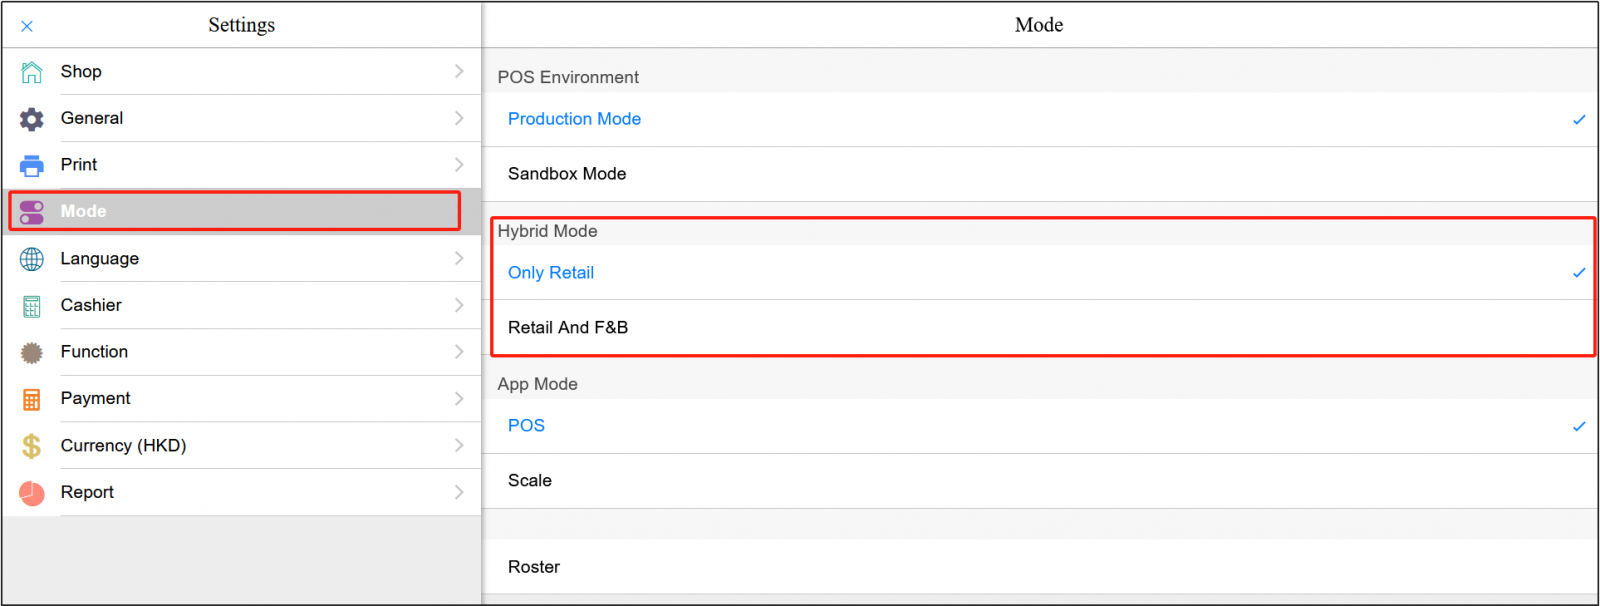Click the checkmark next to POS
The width and height of the screenshot is (1600, 606).
[x=1578, y=425]
